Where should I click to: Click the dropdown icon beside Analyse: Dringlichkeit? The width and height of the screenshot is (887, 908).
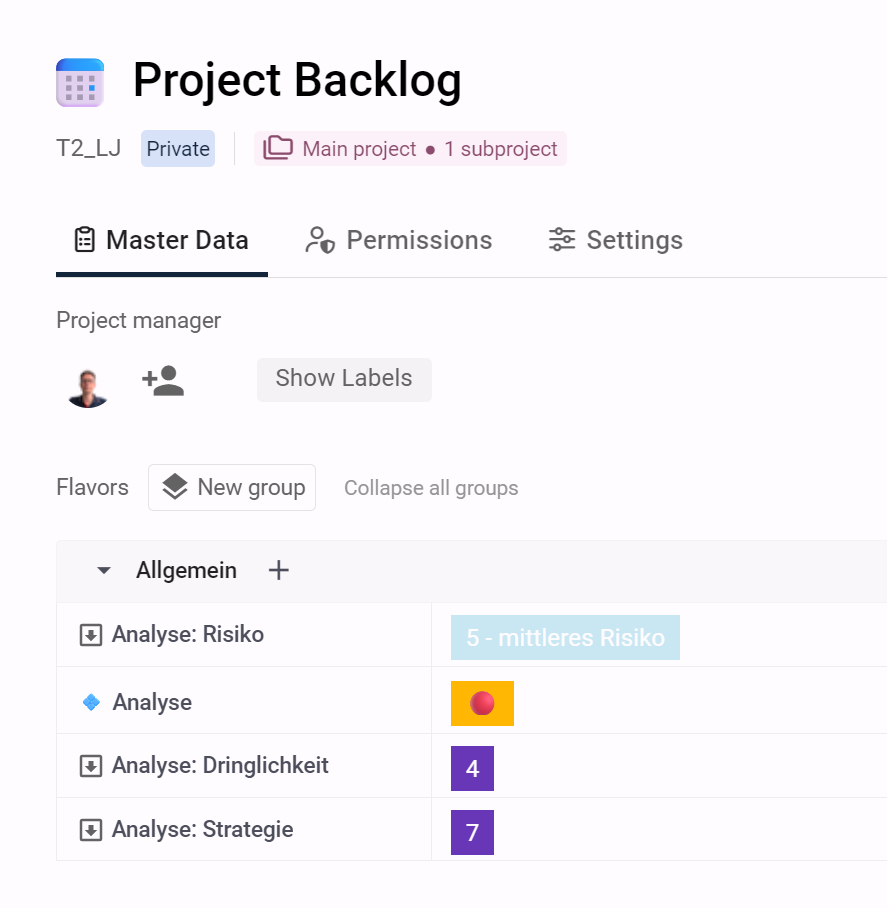tap(91, 766)
